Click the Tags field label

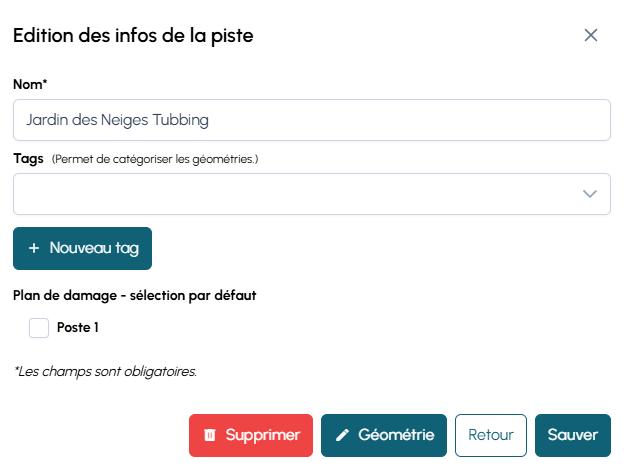(28, 158)
